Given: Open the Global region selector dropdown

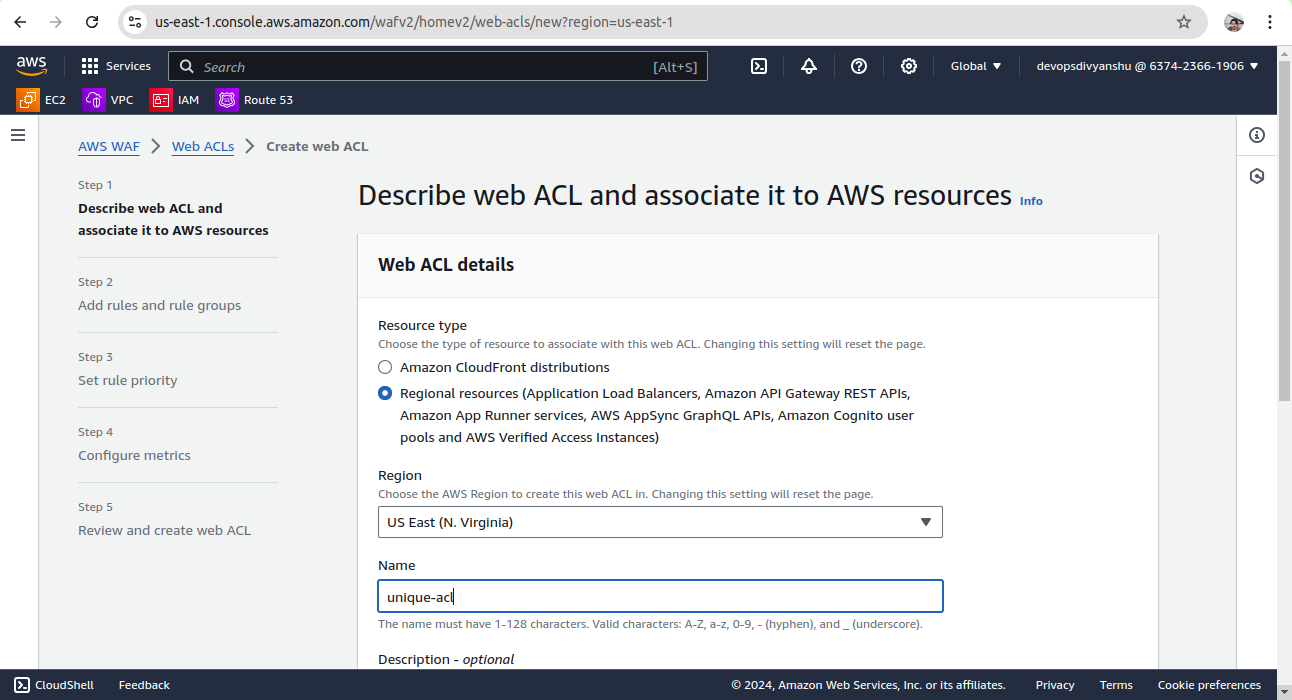Looking at the screenshot, I should (x=976, y=66).
